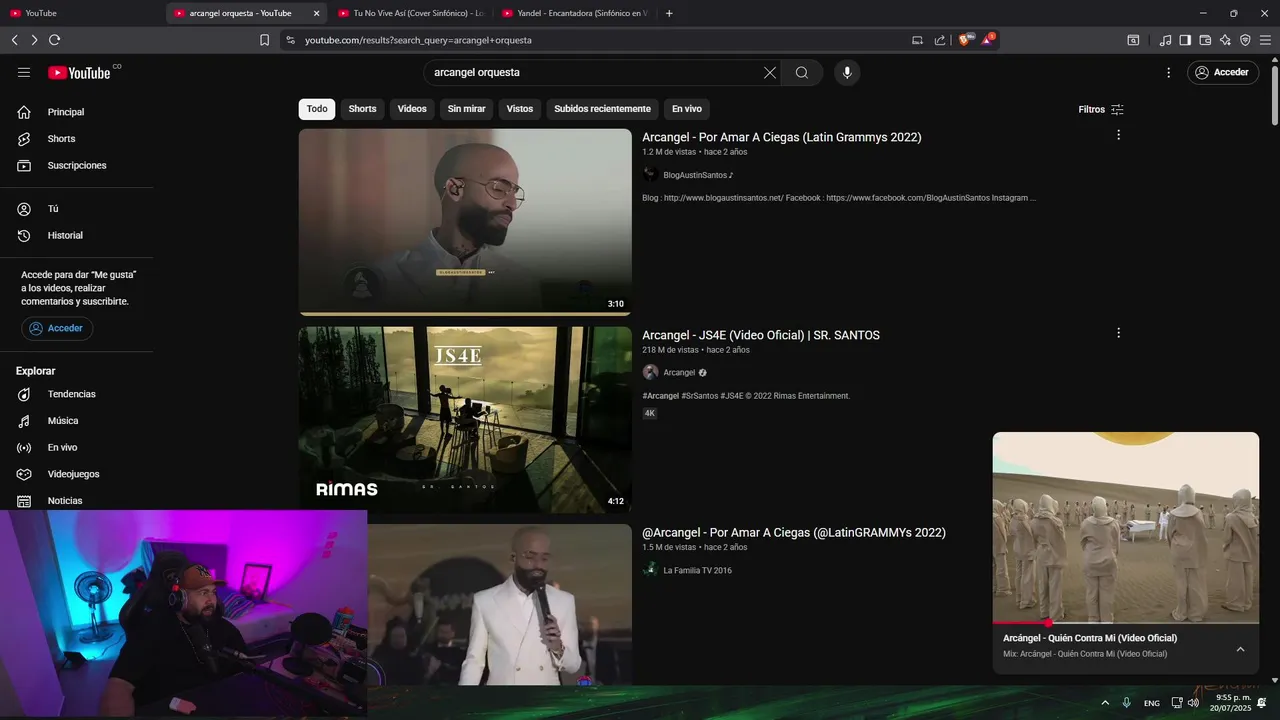Go forward with the browser forward arrow
Viewport: 1280px width, 720px height.
(34, 40)
